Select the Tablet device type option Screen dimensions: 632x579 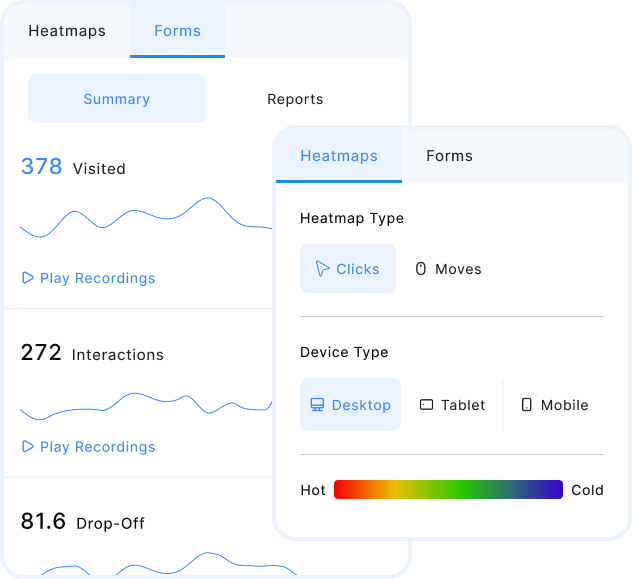coord(452,405)
